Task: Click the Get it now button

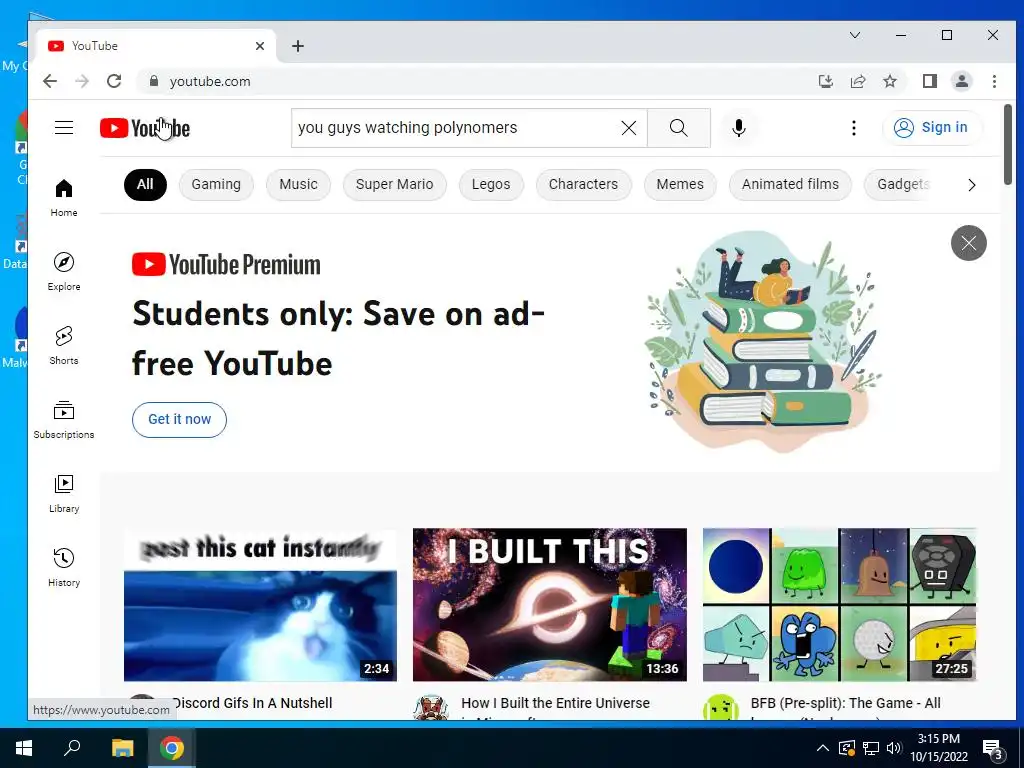Action: (180, 419)
